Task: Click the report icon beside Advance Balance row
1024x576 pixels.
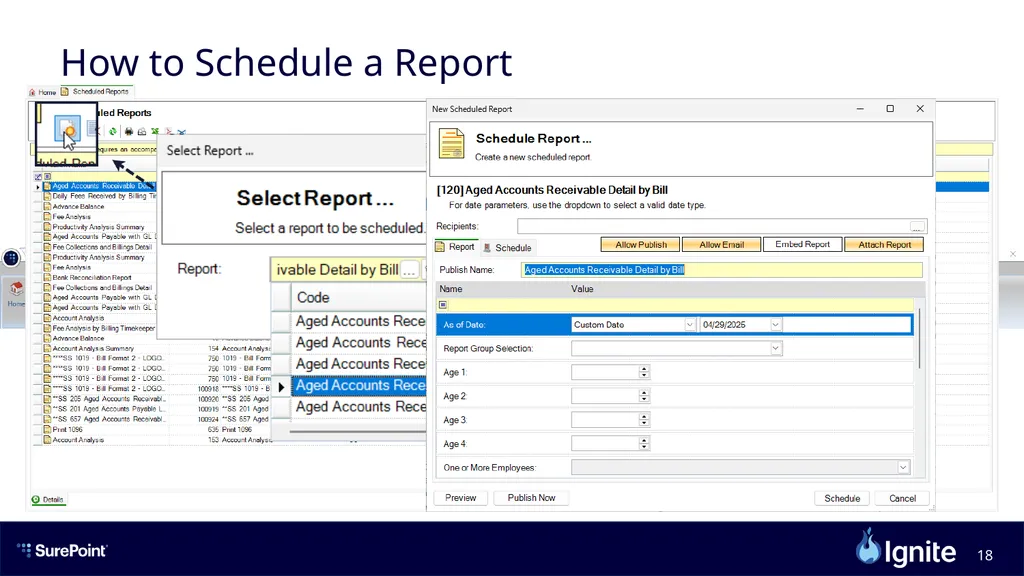Action: (x=47, y=206)
